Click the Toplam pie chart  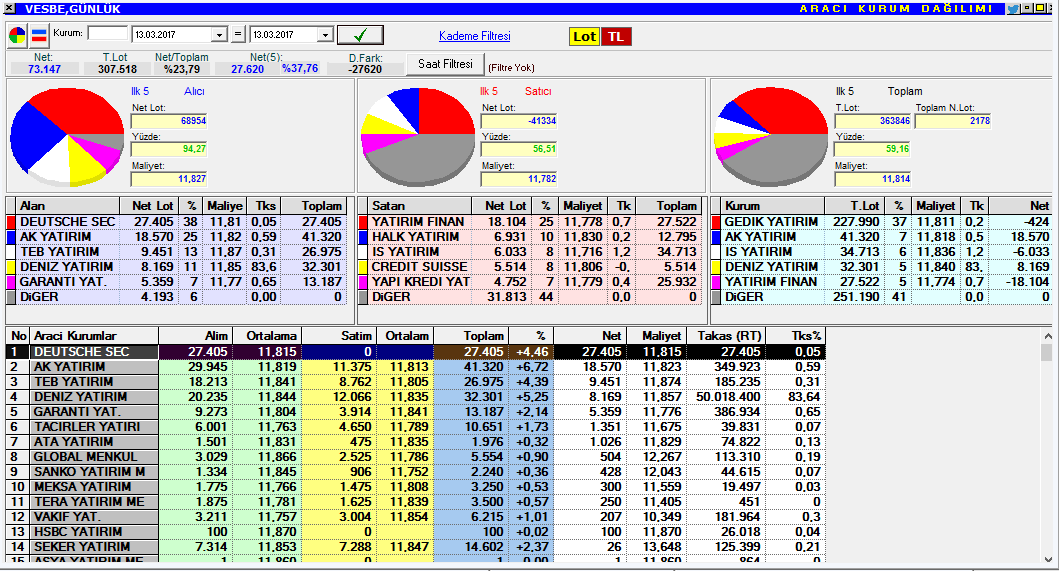pyautogui.click(x=771, y=137)
